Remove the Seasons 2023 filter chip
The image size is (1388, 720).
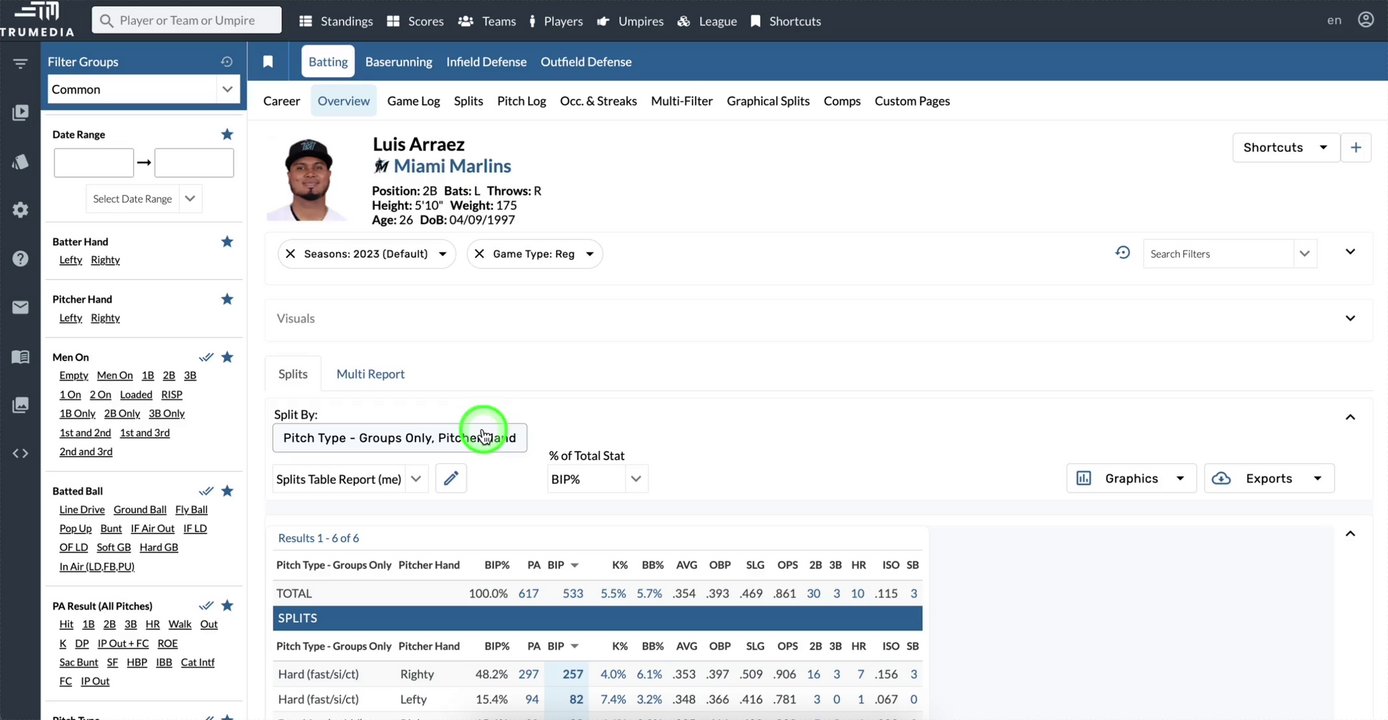(x=290, y=254)
